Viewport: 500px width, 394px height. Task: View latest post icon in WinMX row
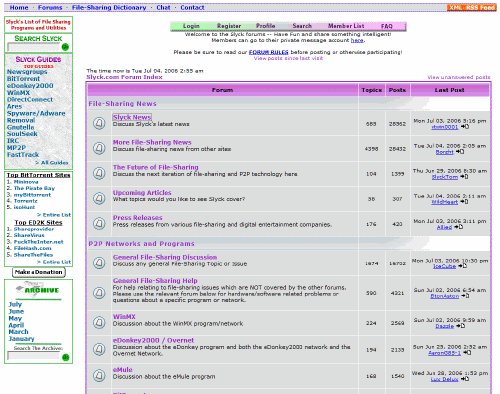tap(461, 326)
